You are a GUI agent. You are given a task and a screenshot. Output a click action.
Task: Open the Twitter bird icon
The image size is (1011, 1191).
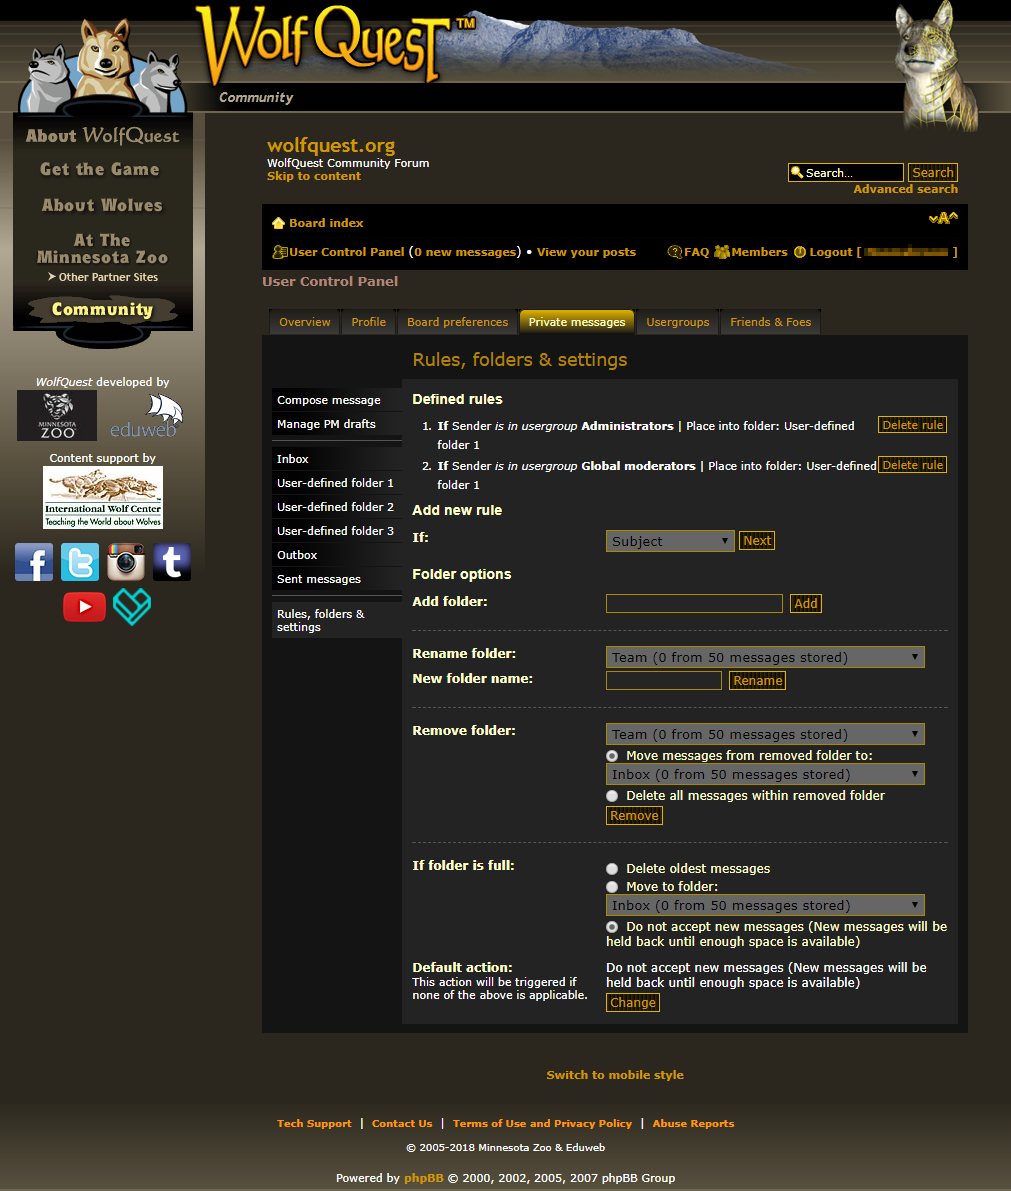pyautogui.click(x=80, y=562)
